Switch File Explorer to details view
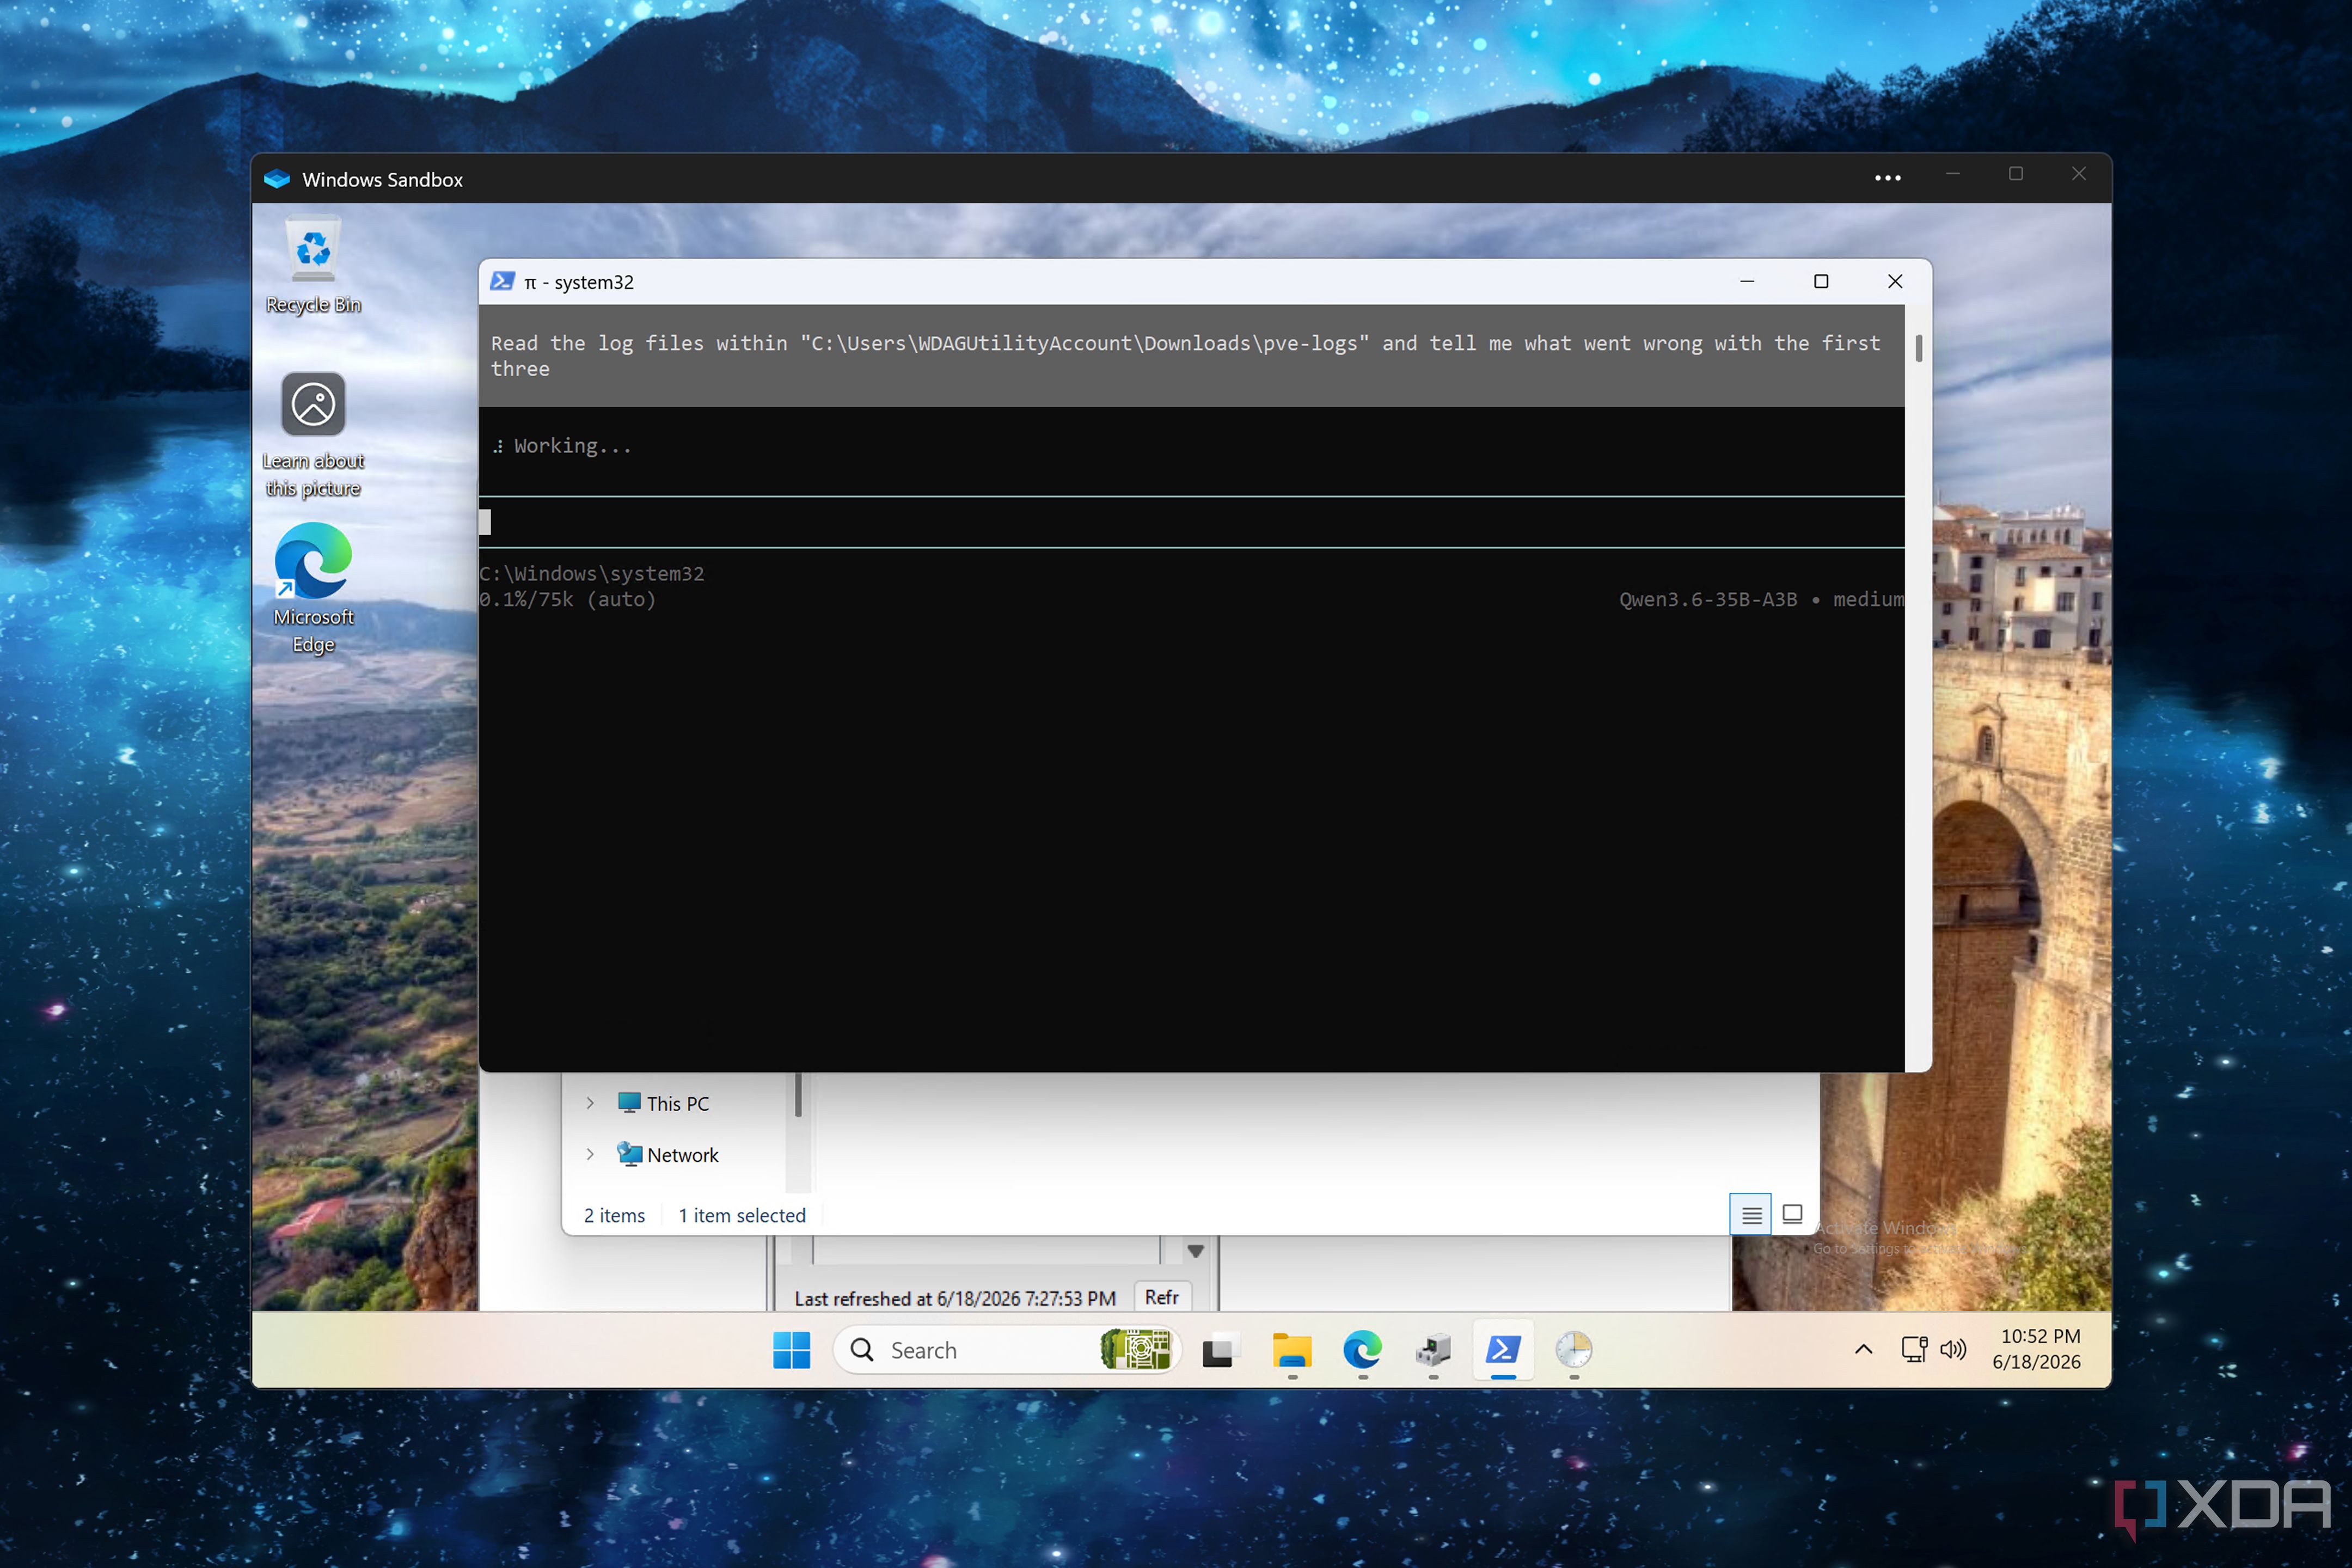This screenshot has height=1568, width=2352. 1750,1215
